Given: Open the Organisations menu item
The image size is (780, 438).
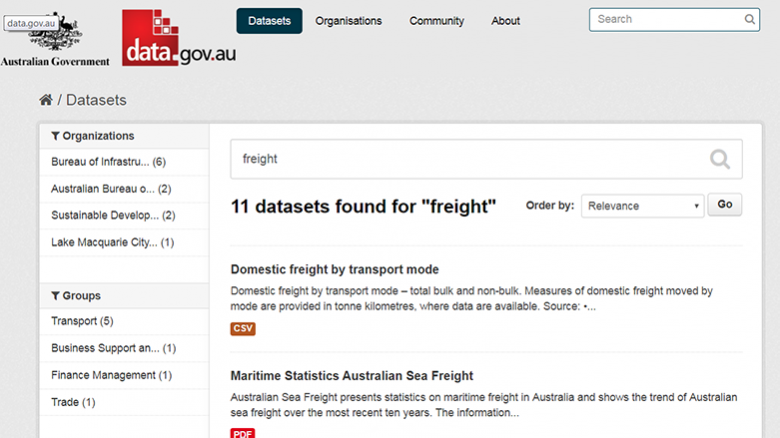Looking at the screenshot, I should 348,21.
